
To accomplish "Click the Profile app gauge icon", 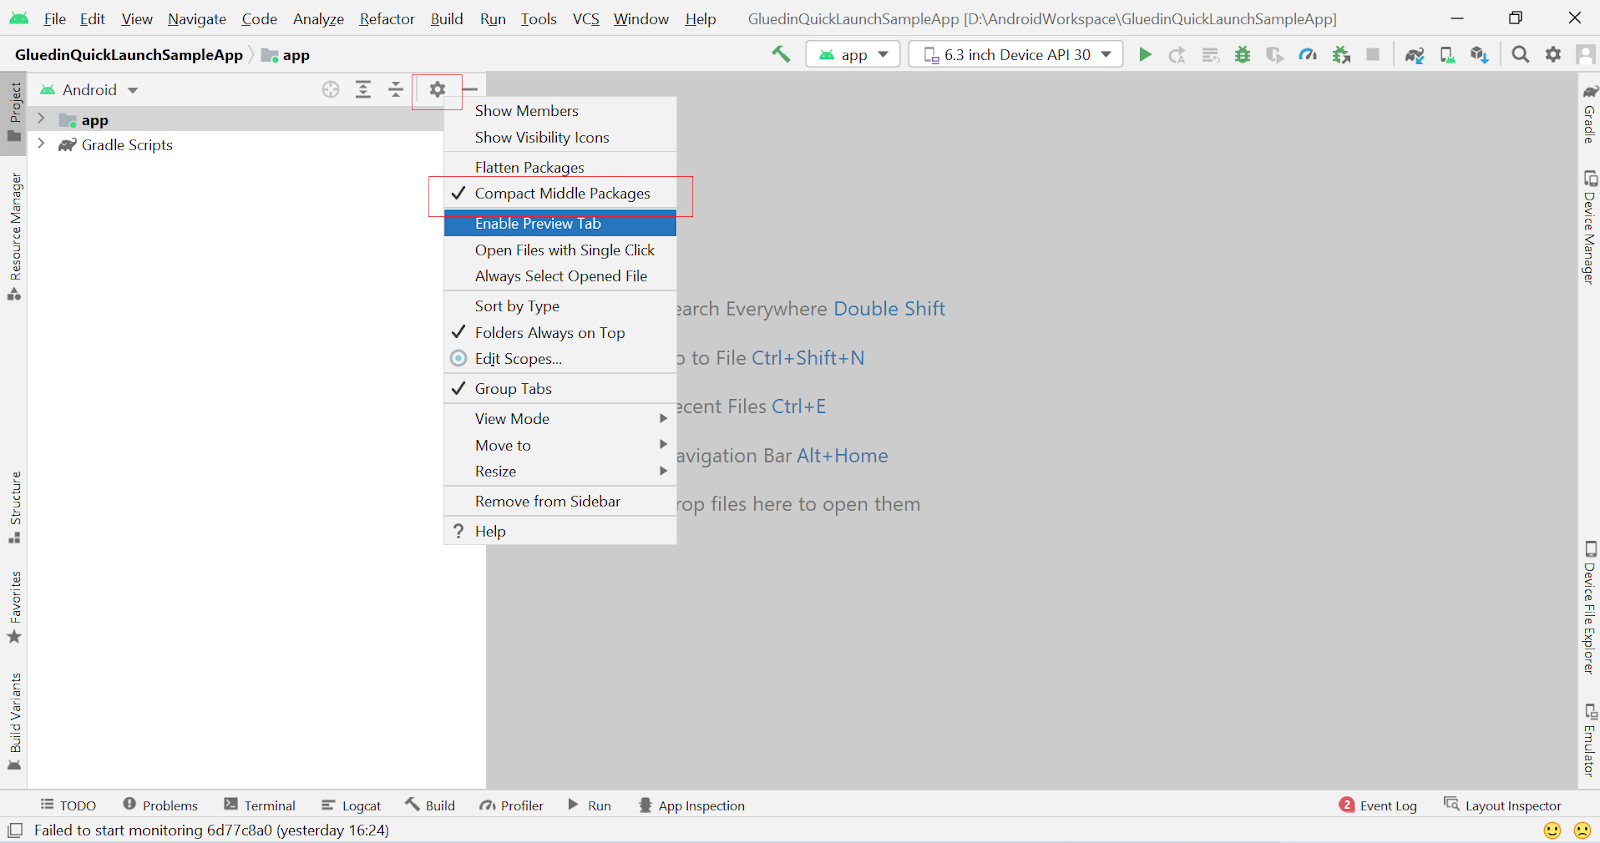I will [1308, 54].
